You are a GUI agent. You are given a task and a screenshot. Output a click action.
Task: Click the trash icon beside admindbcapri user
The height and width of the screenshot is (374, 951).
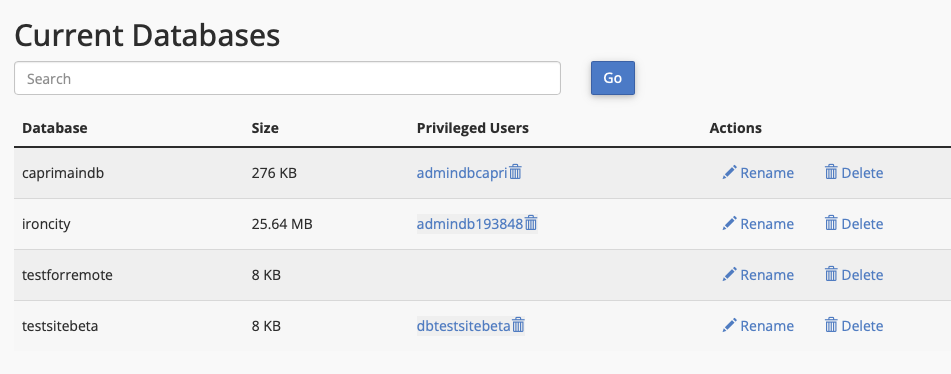[515, 173]
